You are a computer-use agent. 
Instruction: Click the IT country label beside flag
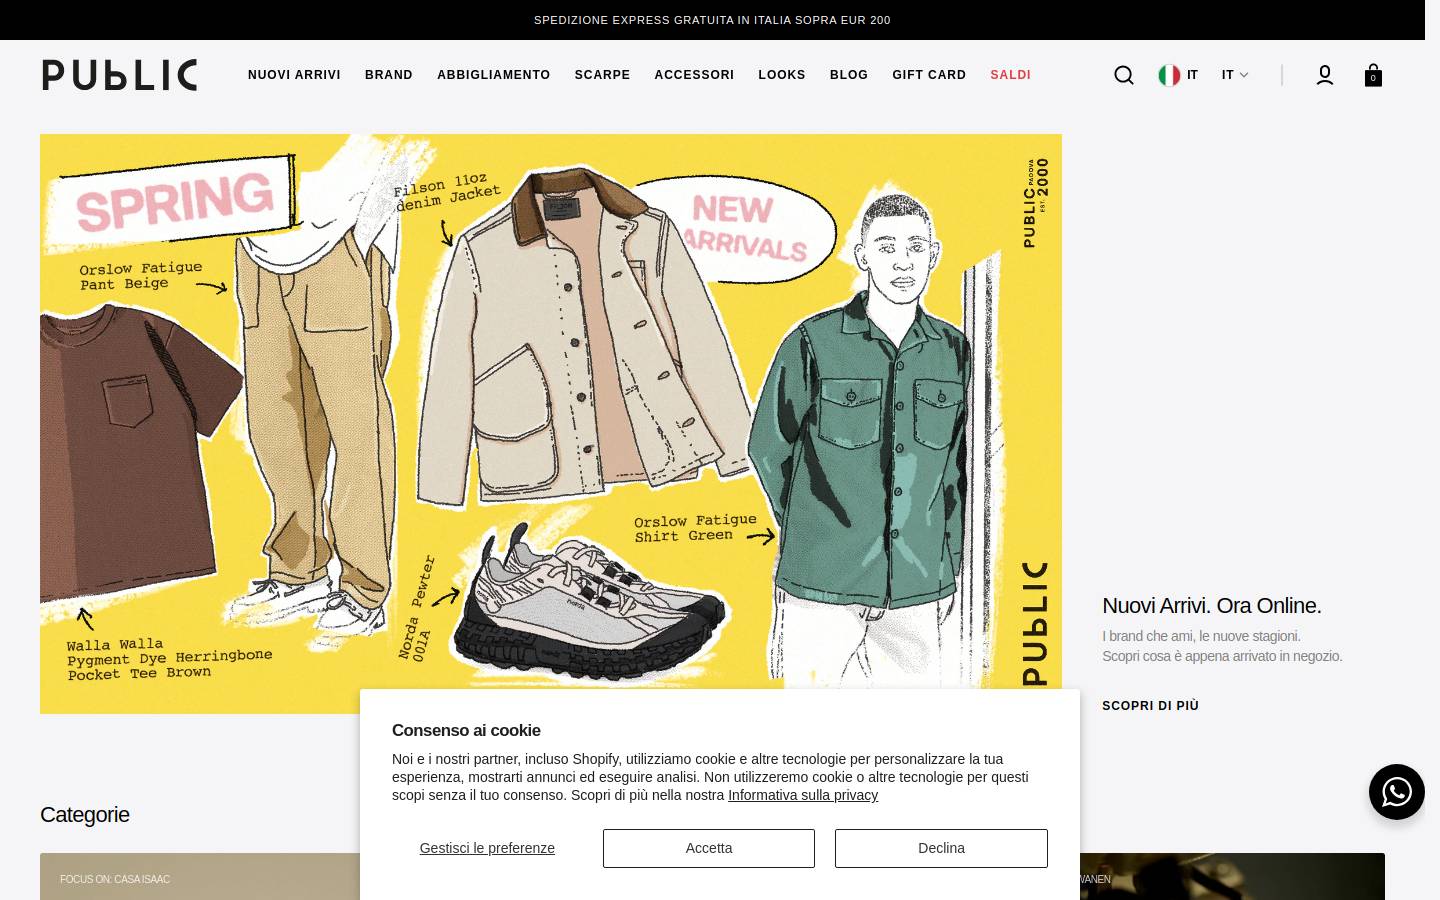(1192, 75)
